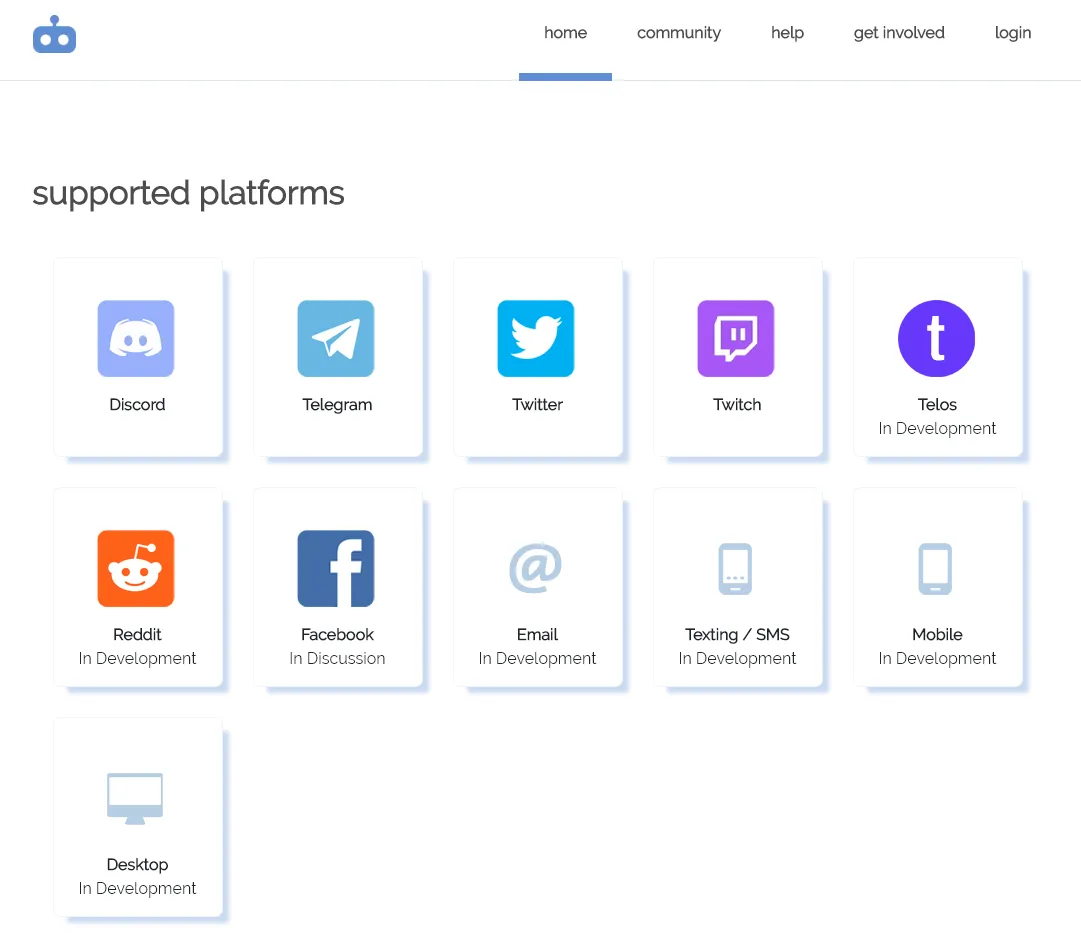The image size is (1081, 941).
Task: Open the Desktop monitor icon
Action: [135, 798]
